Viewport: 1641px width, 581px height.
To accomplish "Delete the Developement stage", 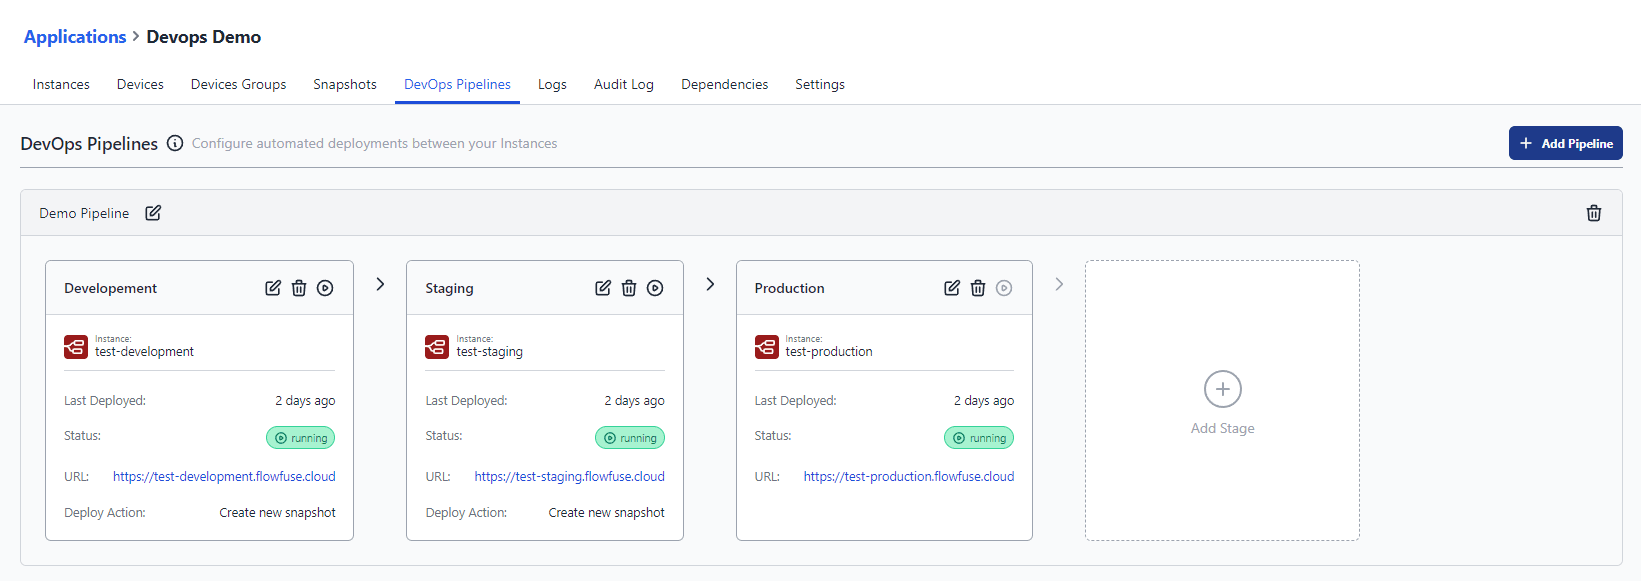I will click(x=299, y=288).
